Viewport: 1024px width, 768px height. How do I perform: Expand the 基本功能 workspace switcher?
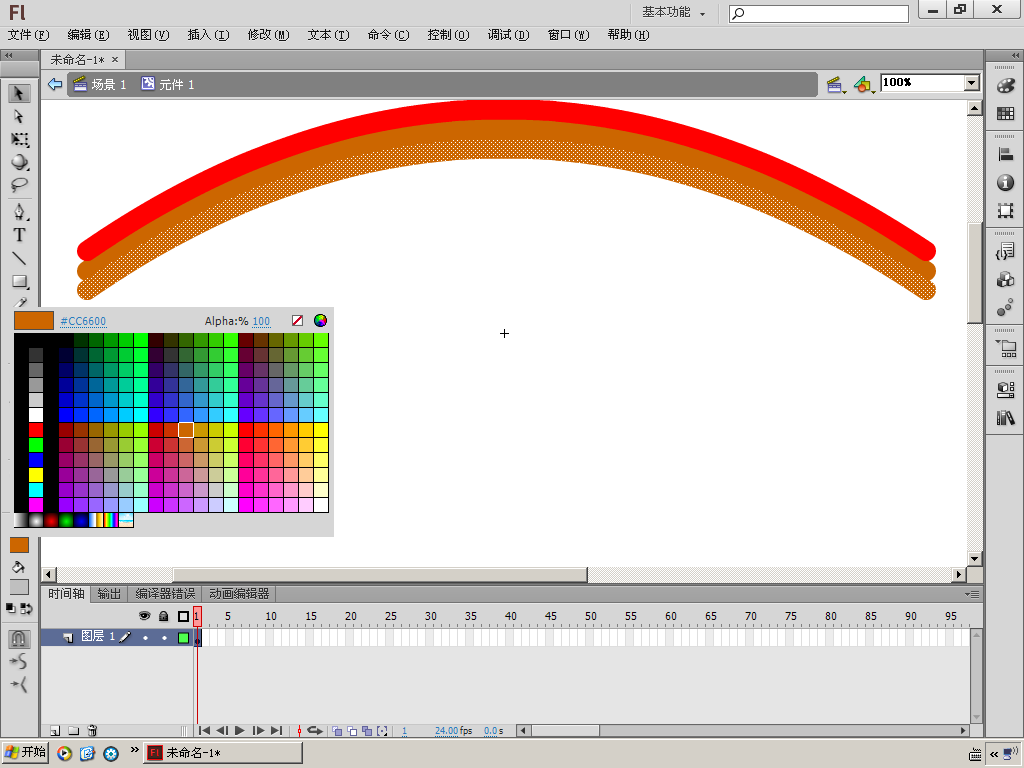673,13
